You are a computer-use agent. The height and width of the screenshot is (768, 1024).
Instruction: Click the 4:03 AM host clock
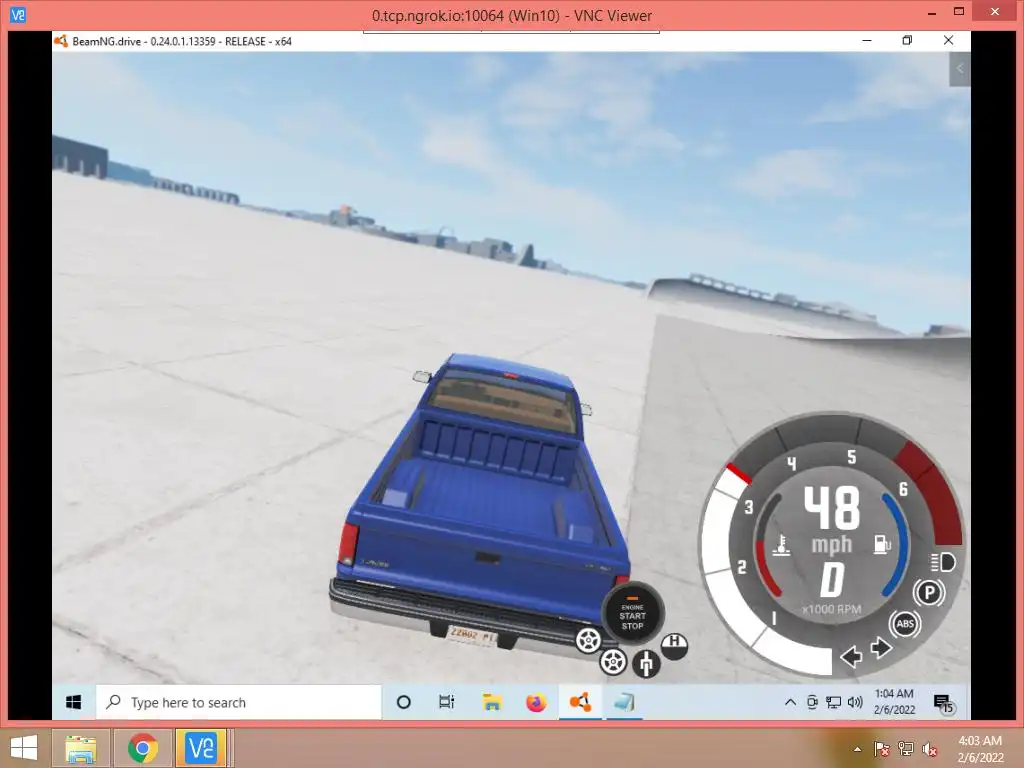[980, 749]
